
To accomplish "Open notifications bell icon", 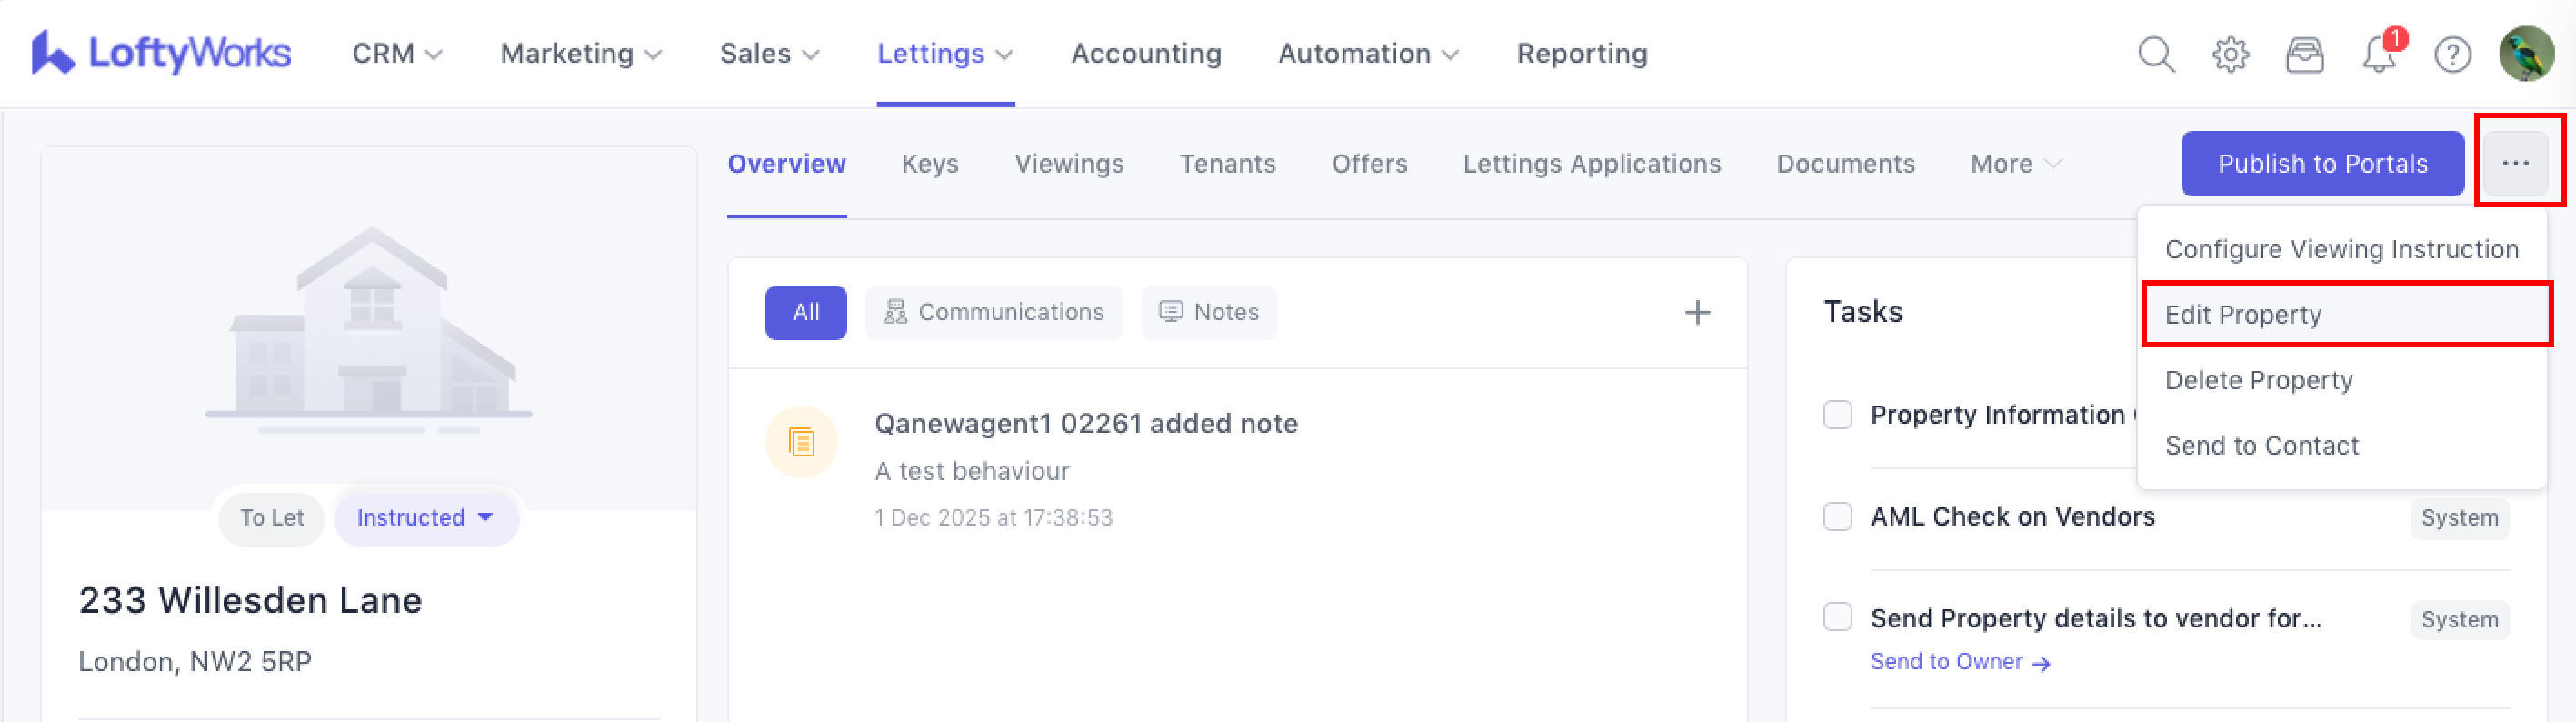I will [x=2379, y=55].
